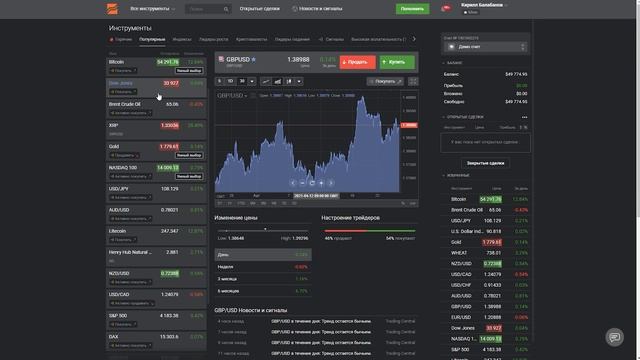Open chart timeframe dropdown arrow
Screen dimensions: 640x360
tap(252, 82)
